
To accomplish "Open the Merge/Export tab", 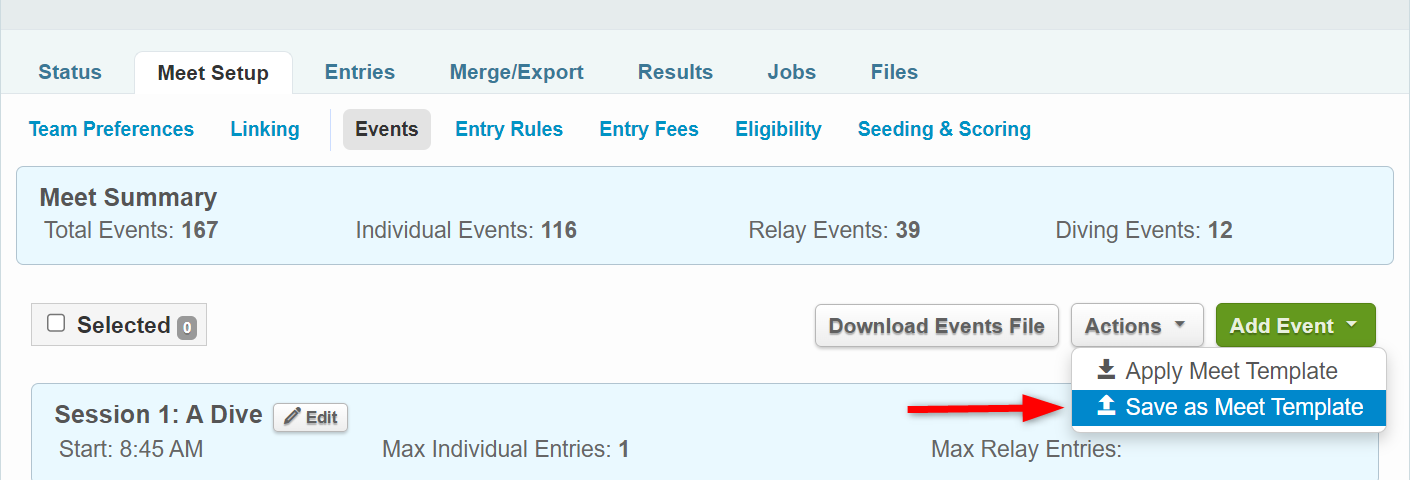I will 517,72.
